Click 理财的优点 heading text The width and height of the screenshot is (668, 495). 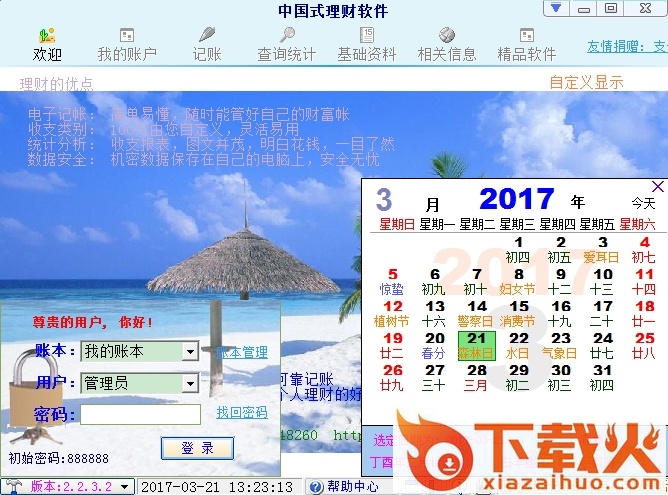56,84
